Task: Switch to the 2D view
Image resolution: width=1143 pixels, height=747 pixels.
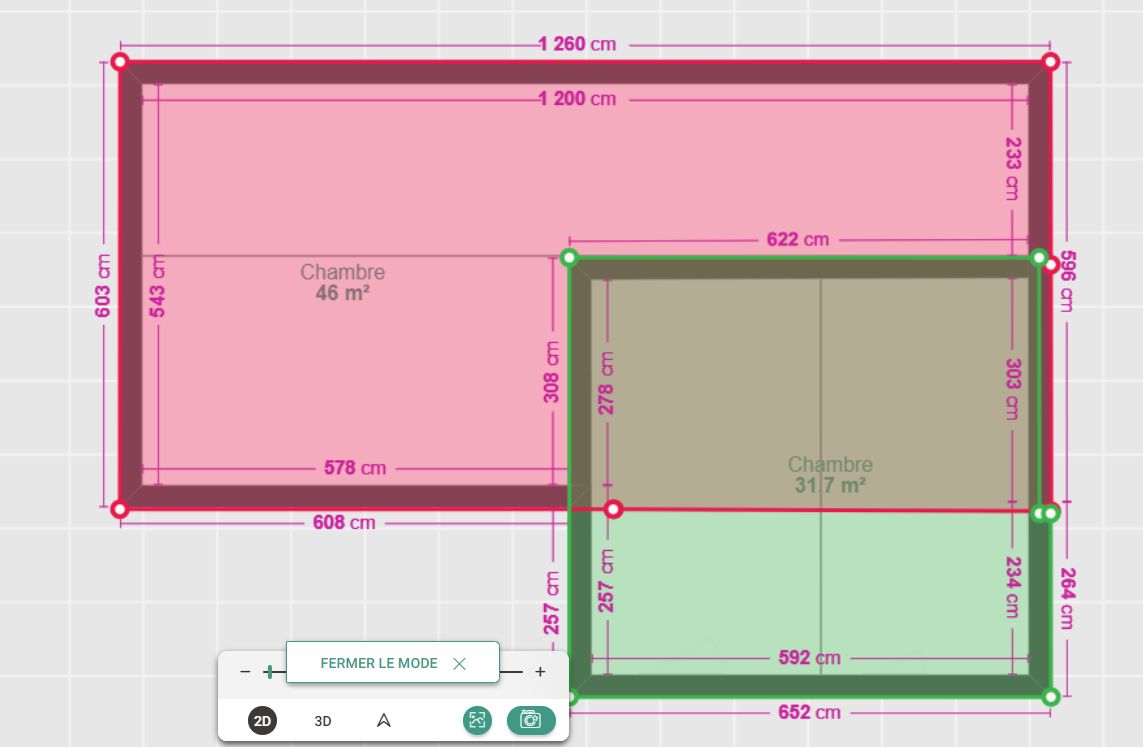Action: (262, 721)
